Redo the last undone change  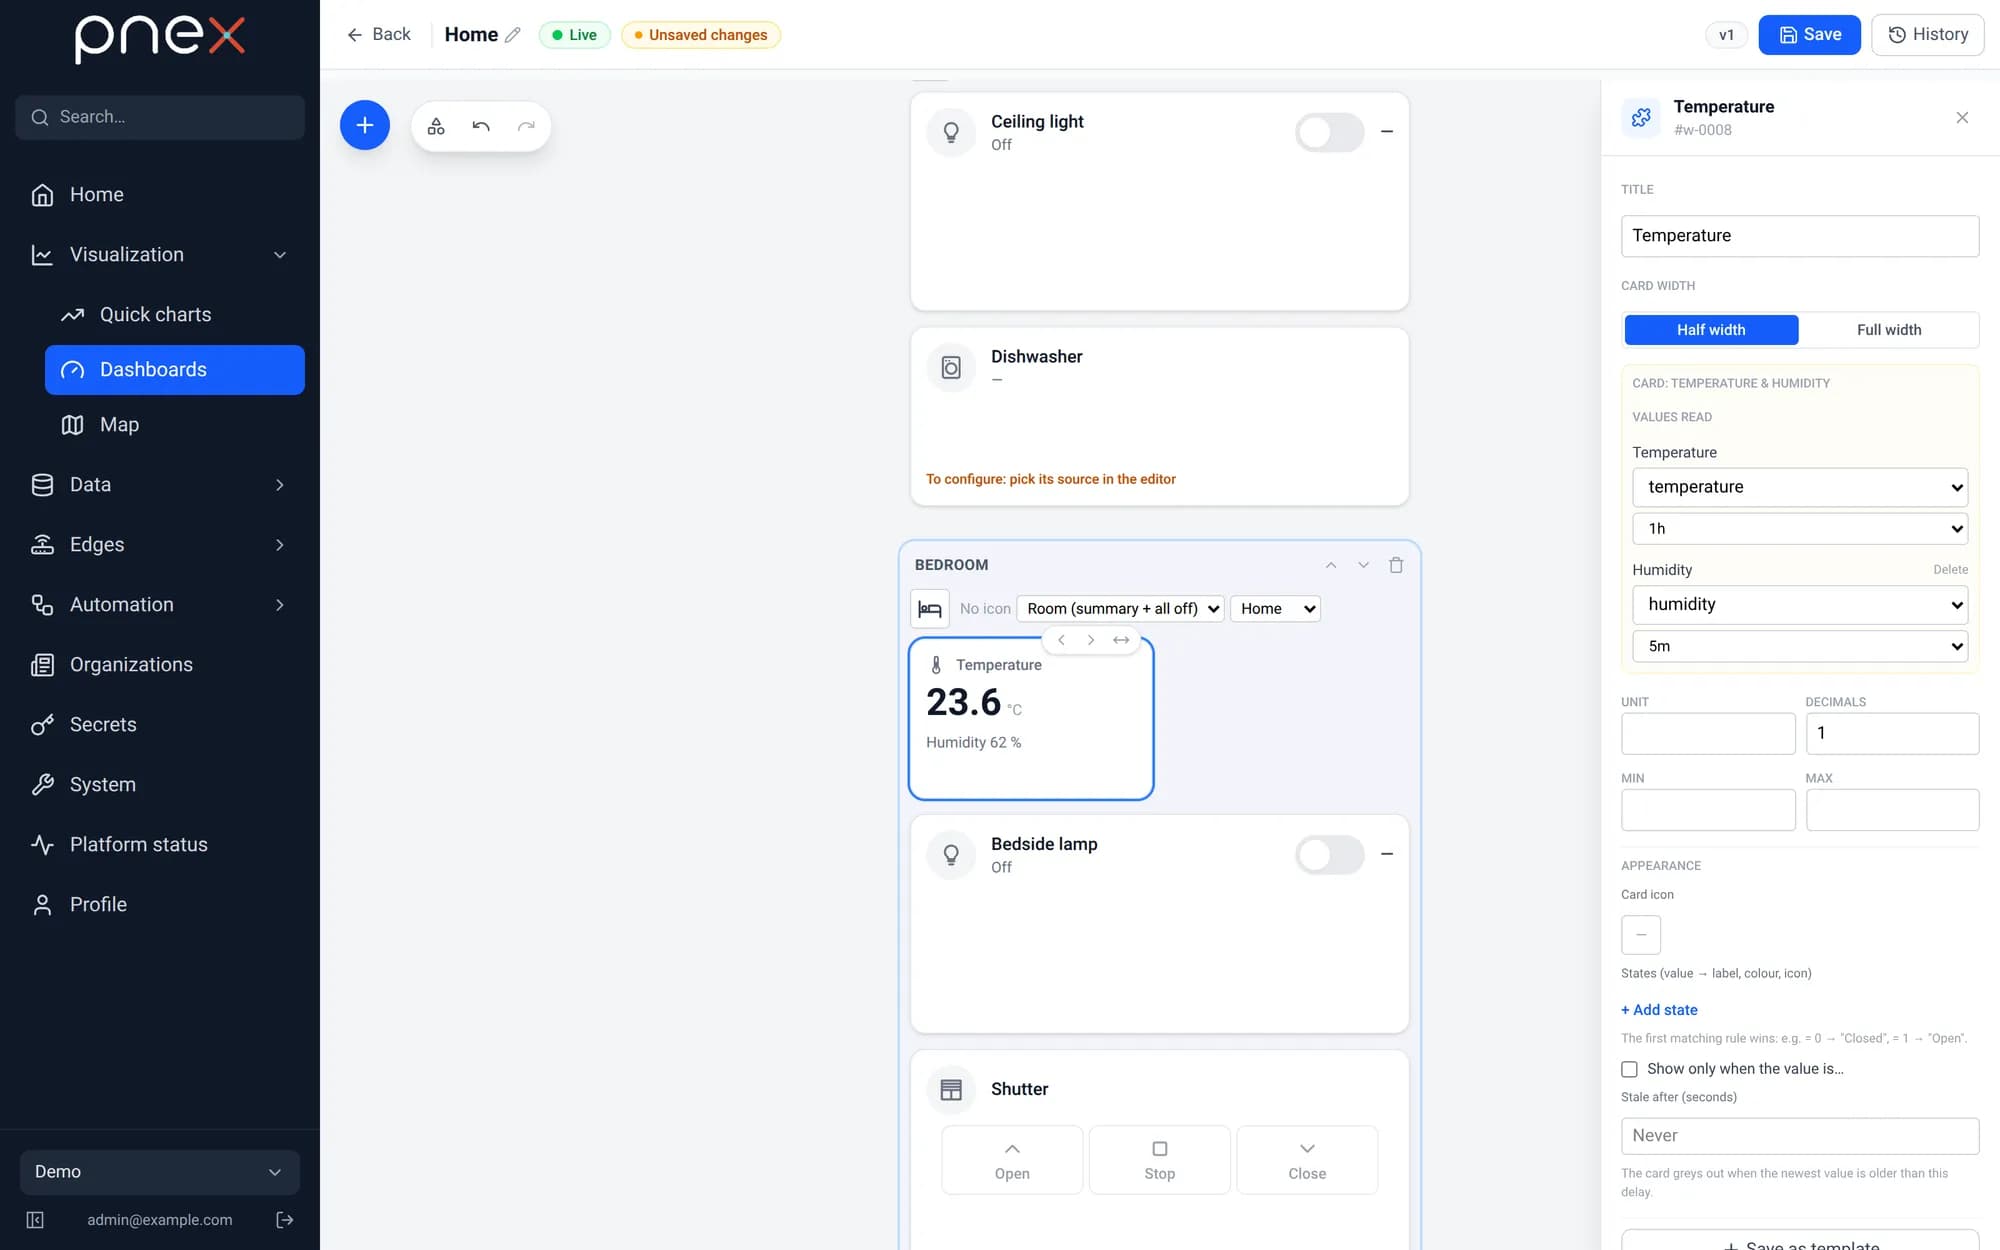click(x=526, y=126)
